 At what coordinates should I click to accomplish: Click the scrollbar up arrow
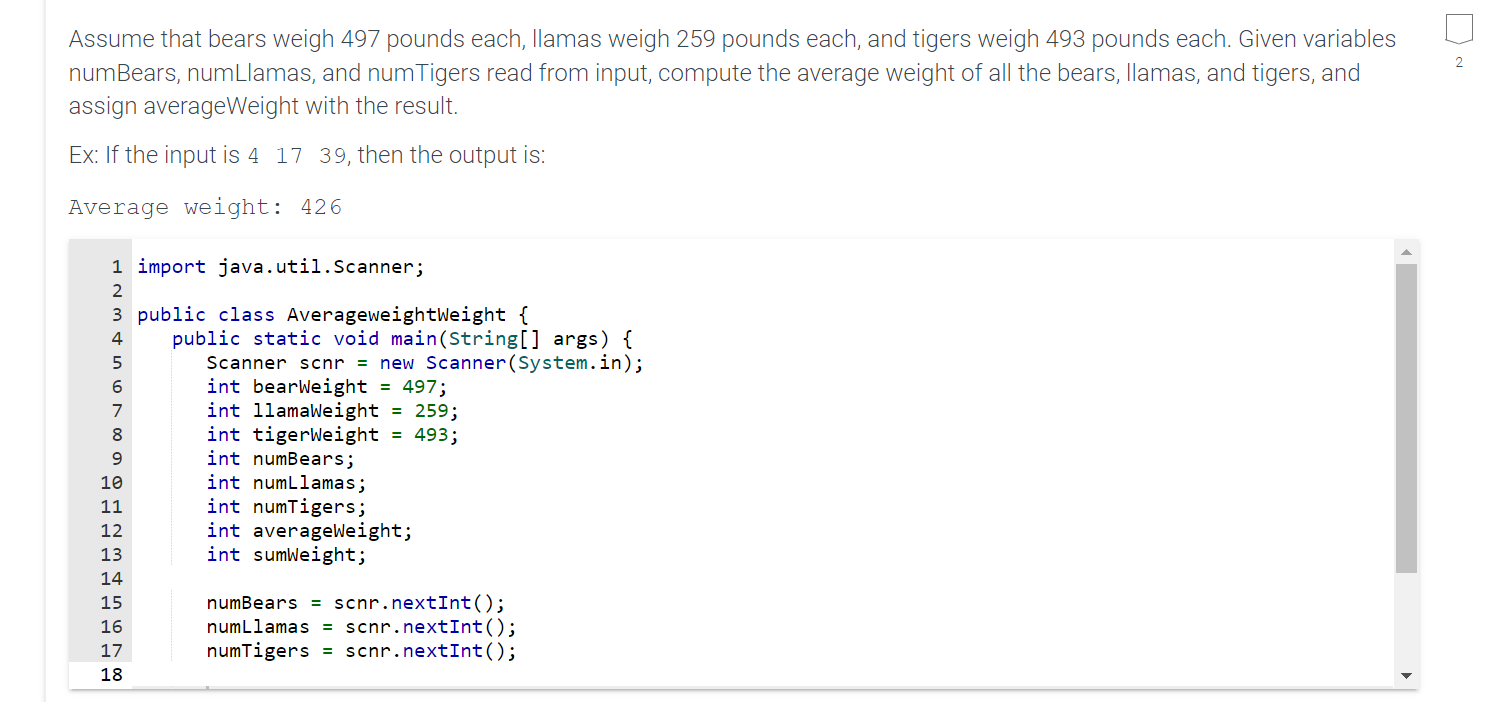pos(1407,250)
